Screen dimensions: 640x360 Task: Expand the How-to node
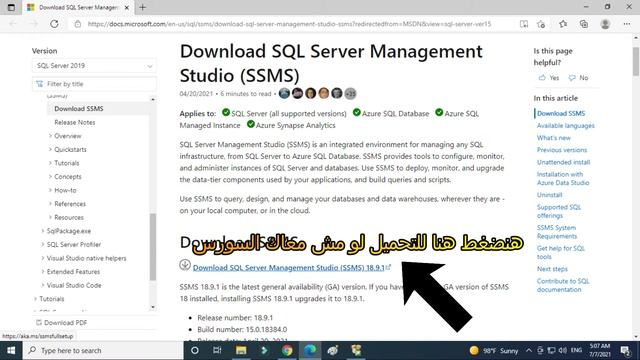click(x=50, y=190)
